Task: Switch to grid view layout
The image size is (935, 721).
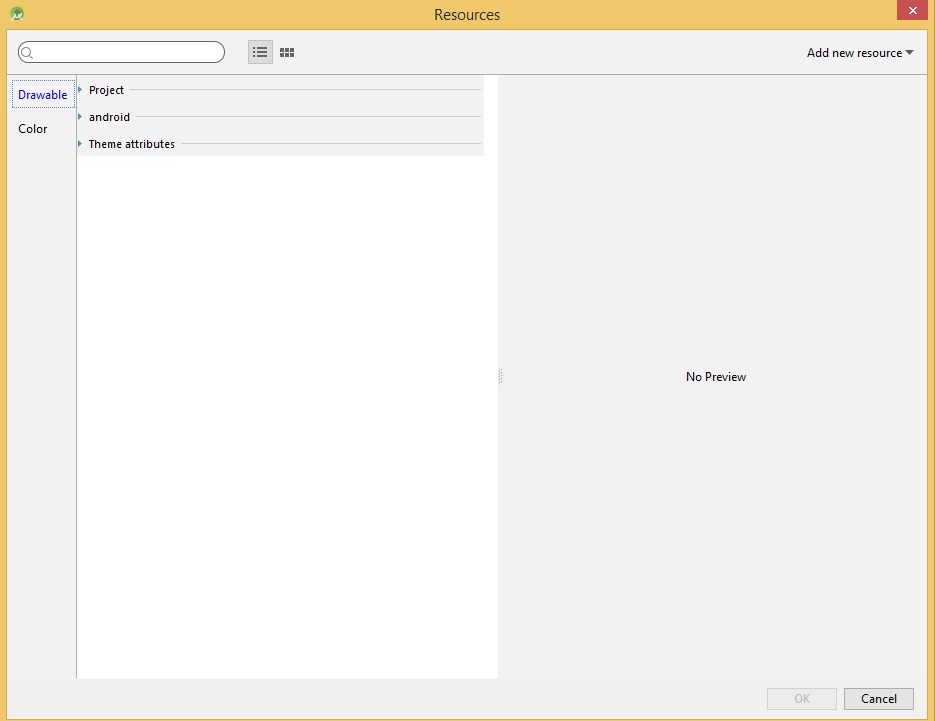Action: tap(287, 52)
